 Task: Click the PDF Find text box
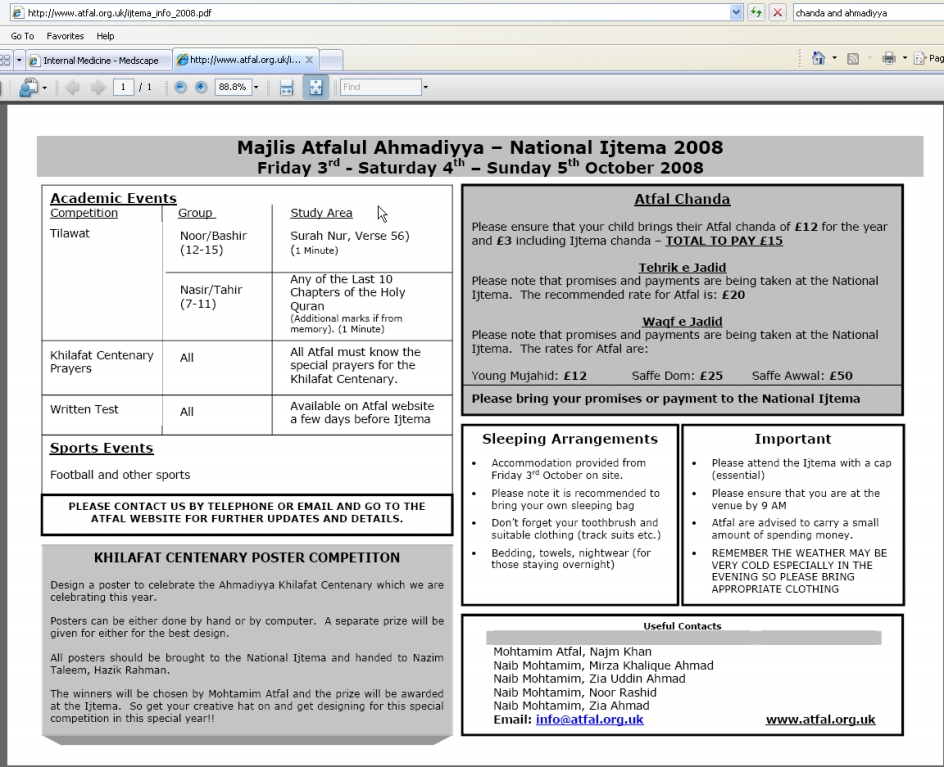click(380, 88)
